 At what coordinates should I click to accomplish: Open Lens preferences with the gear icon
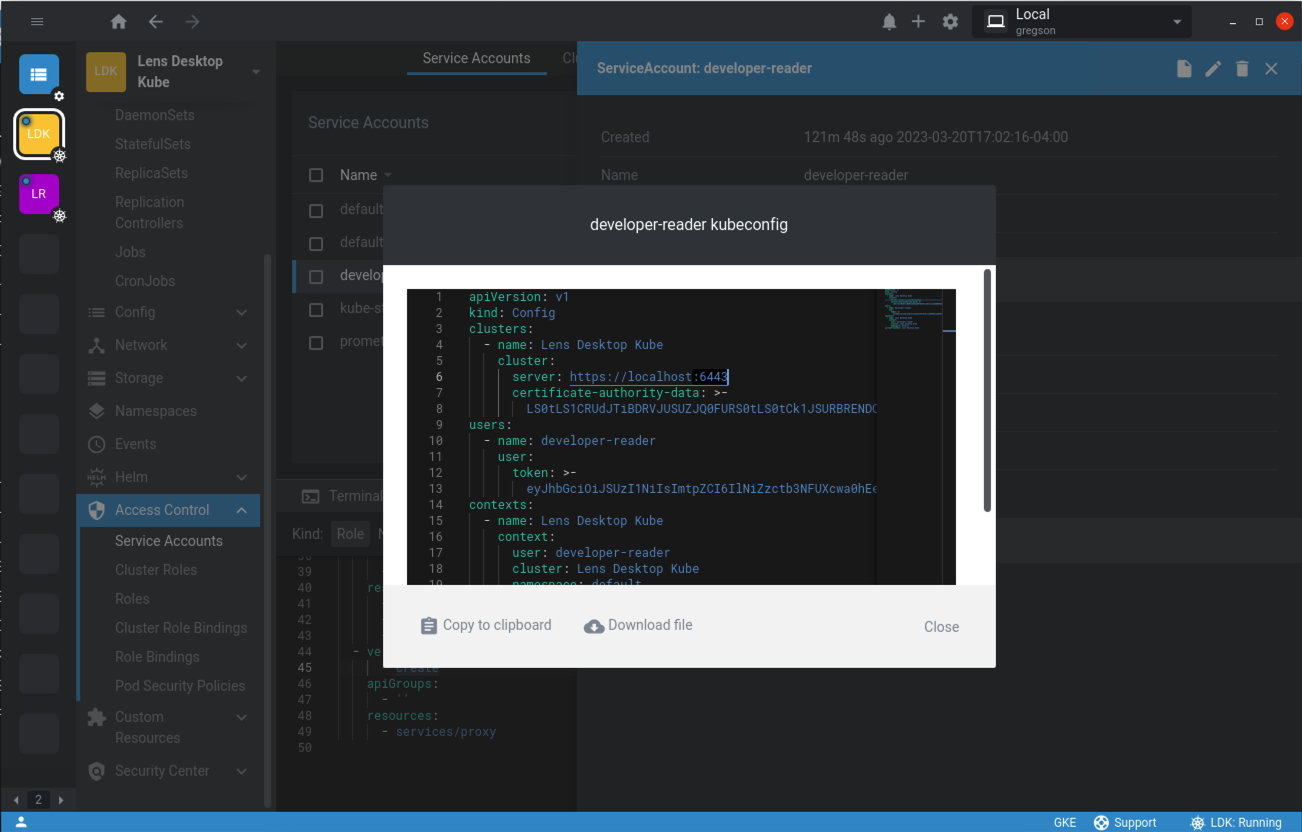coord(949,20)
